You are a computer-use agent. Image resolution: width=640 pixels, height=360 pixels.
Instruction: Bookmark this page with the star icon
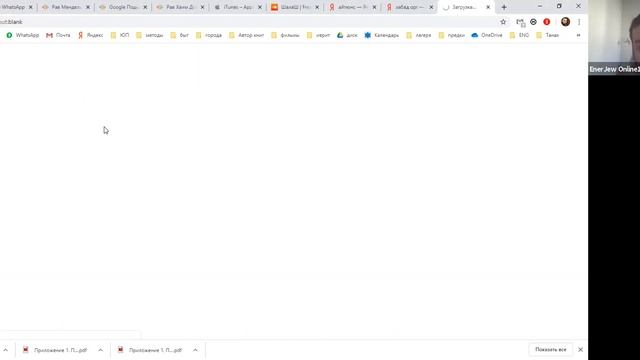click(x=503, y=22)
